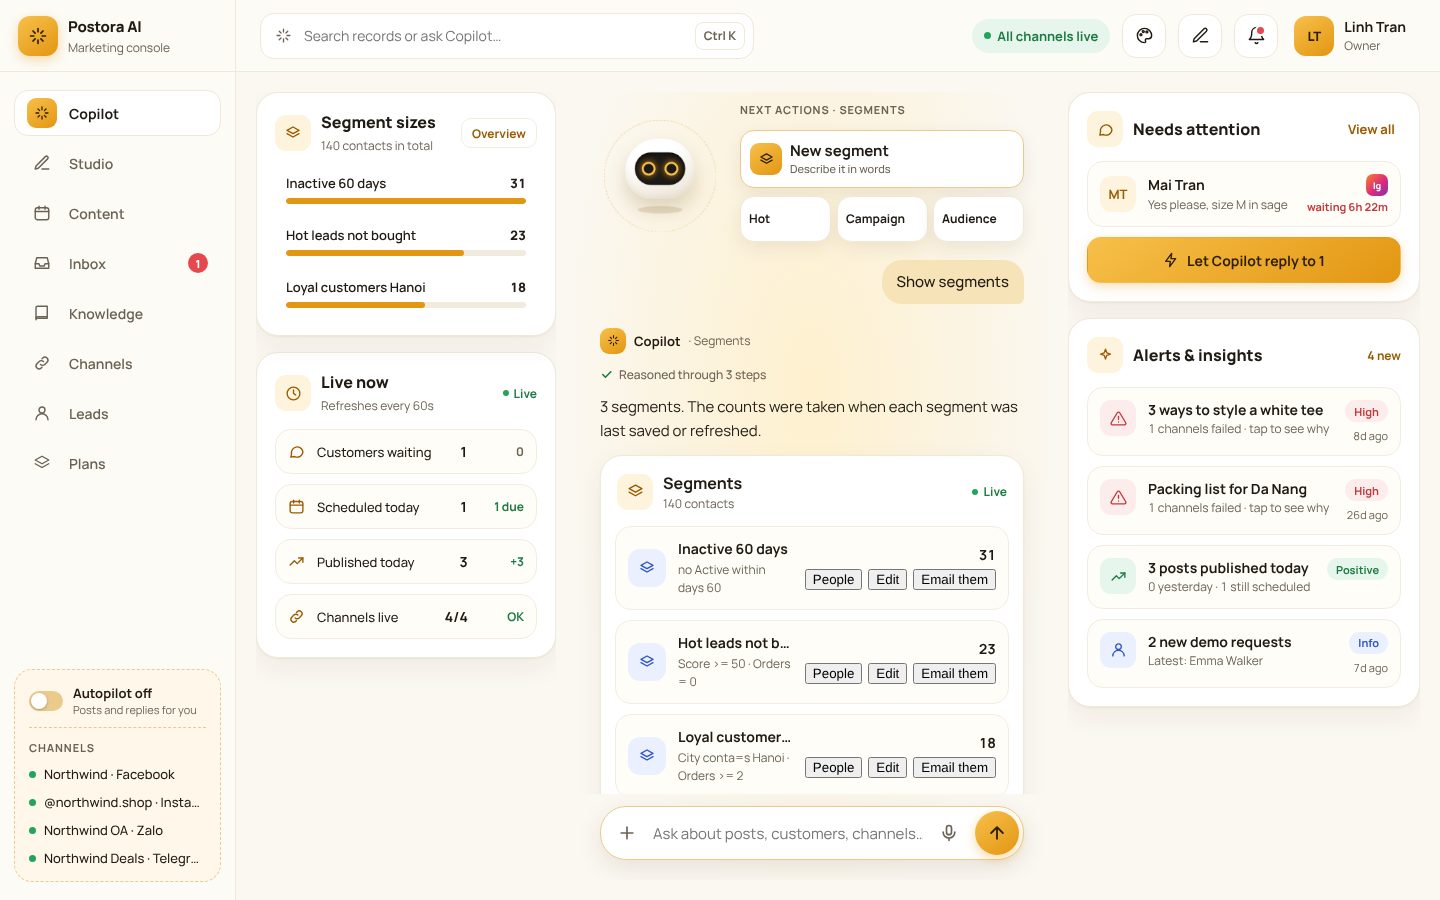Screen dimensions: 1440x900
Task: Open the Knowledge section in sidebar
Action: 117,314
